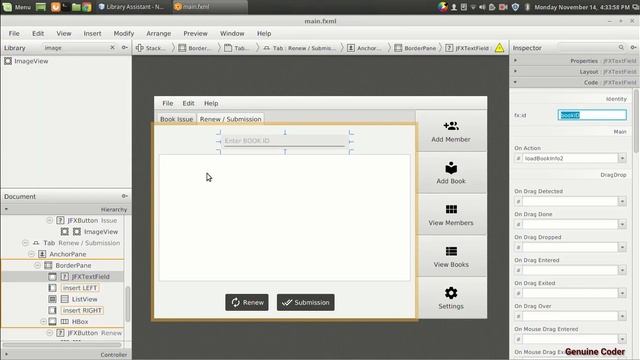Click the View Books button
Image resolution: width=640 pixels, height=360 pixels.
pyautogui.click(x=451, y=257)
